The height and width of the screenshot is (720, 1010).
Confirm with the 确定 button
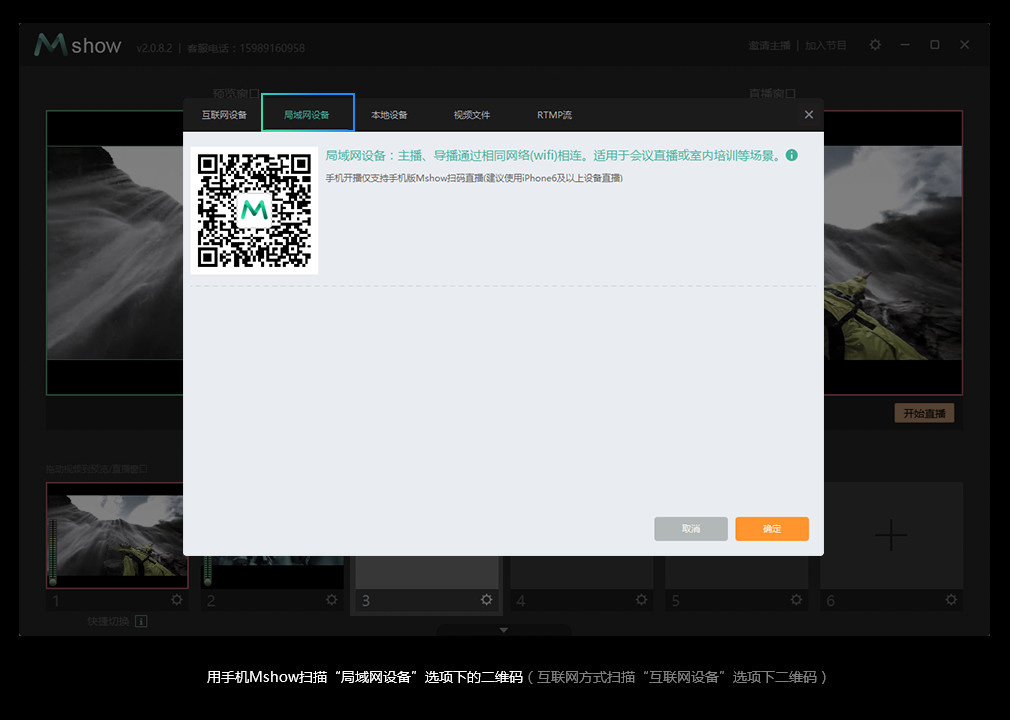click(x=772, y=529)
